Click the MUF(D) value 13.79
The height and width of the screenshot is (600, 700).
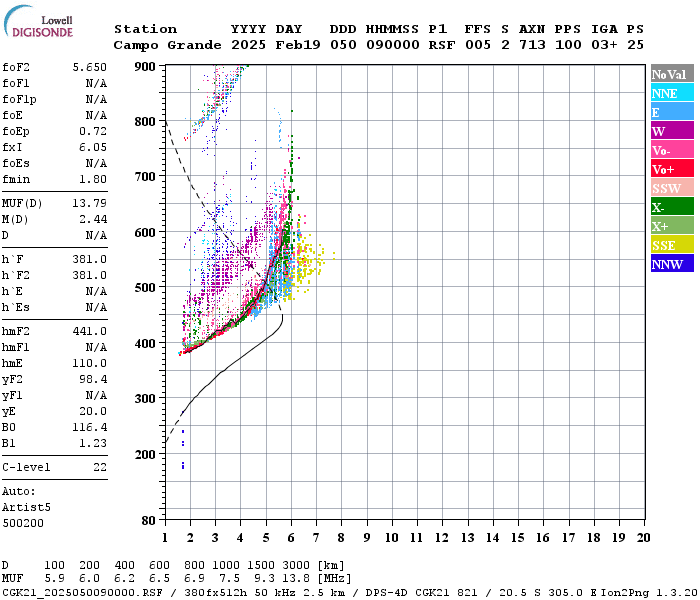90,204
